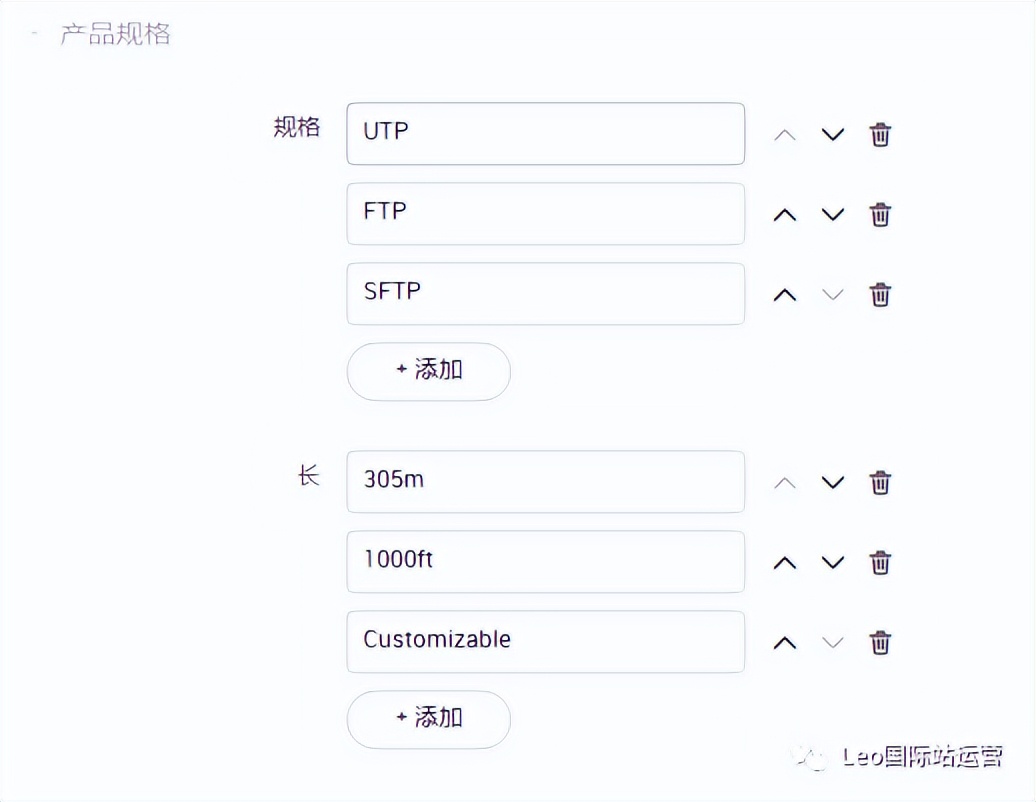Move the 1000ft row up
This screenshot has height=802, width=1036.
[784, 562]
